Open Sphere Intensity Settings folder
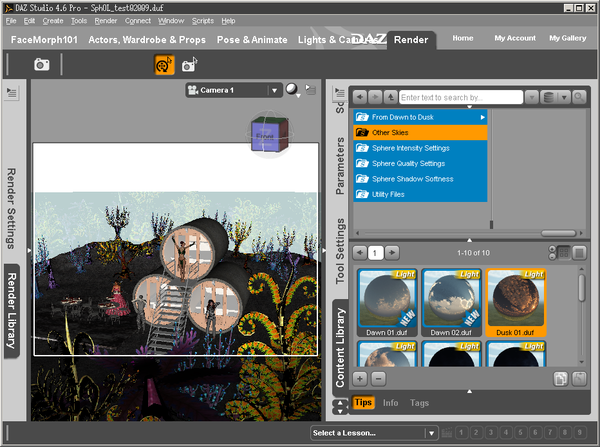This screenshot has height=447, width=600. point(420,148)
